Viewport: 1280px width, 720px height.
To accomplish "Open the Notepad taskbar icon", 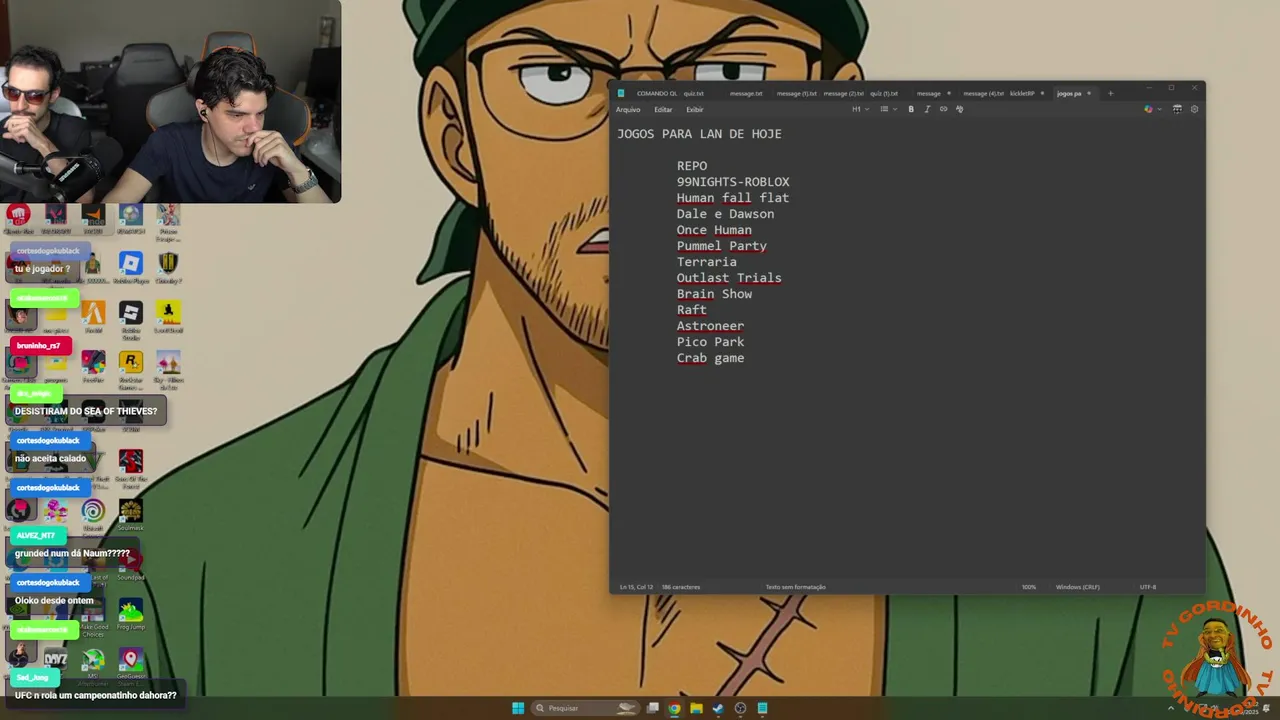I will [762, 708].
